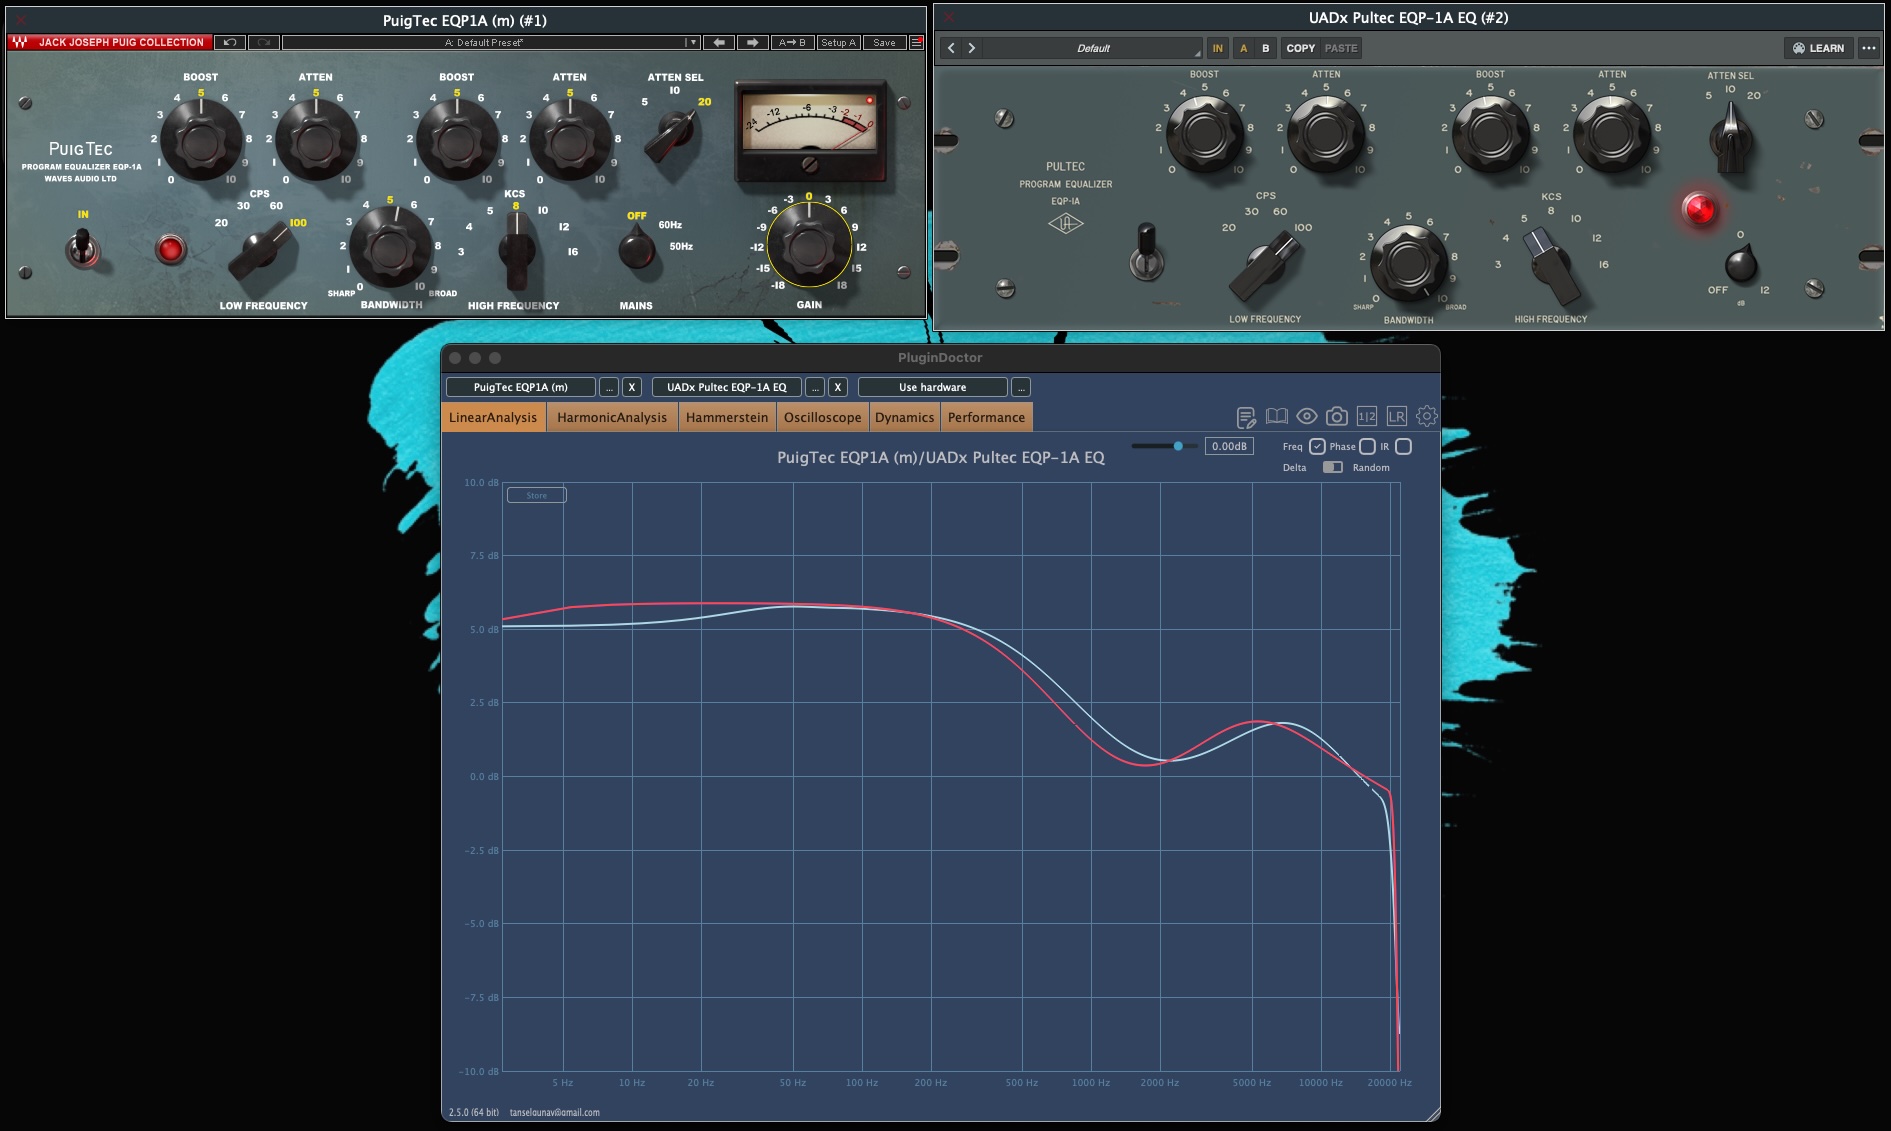The width and height of the screenshot is (1891, 1131).
Task: Enable the IR checkbox
Action: coord(1403,446)
